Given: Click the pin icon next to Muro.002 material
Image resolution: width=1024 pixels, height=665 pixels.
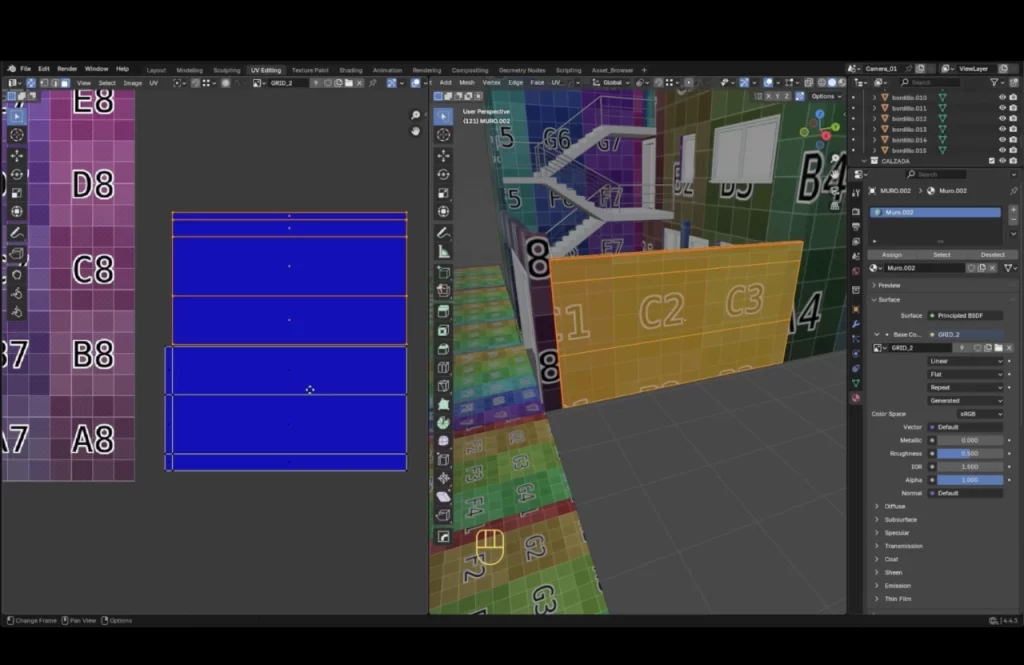Looking at the screenshot, I should pyautogui.click(x=1014, y=191).
